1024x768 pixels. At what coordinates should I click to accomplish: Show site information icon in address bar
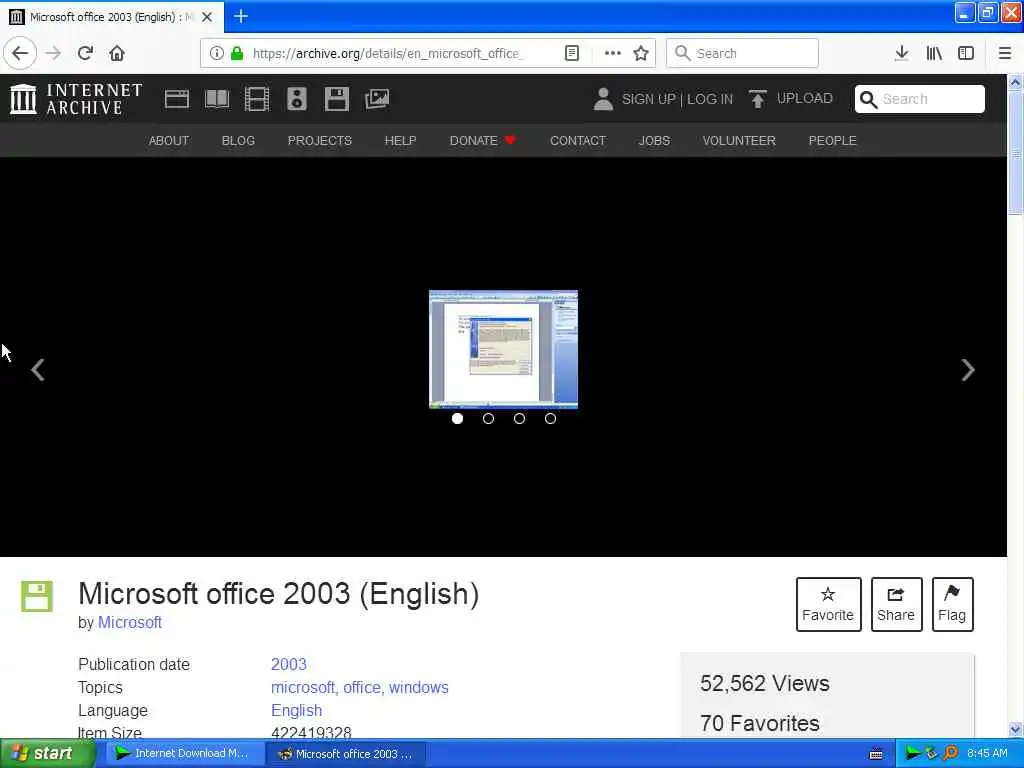coord(216,54)
